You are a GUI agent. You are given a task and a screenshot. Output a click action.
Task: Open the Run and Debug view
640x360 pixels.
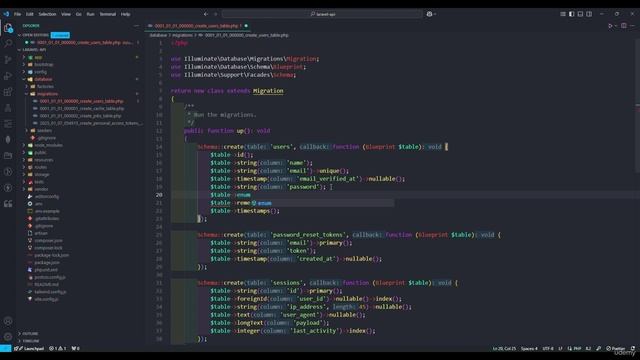coord(8,76)
